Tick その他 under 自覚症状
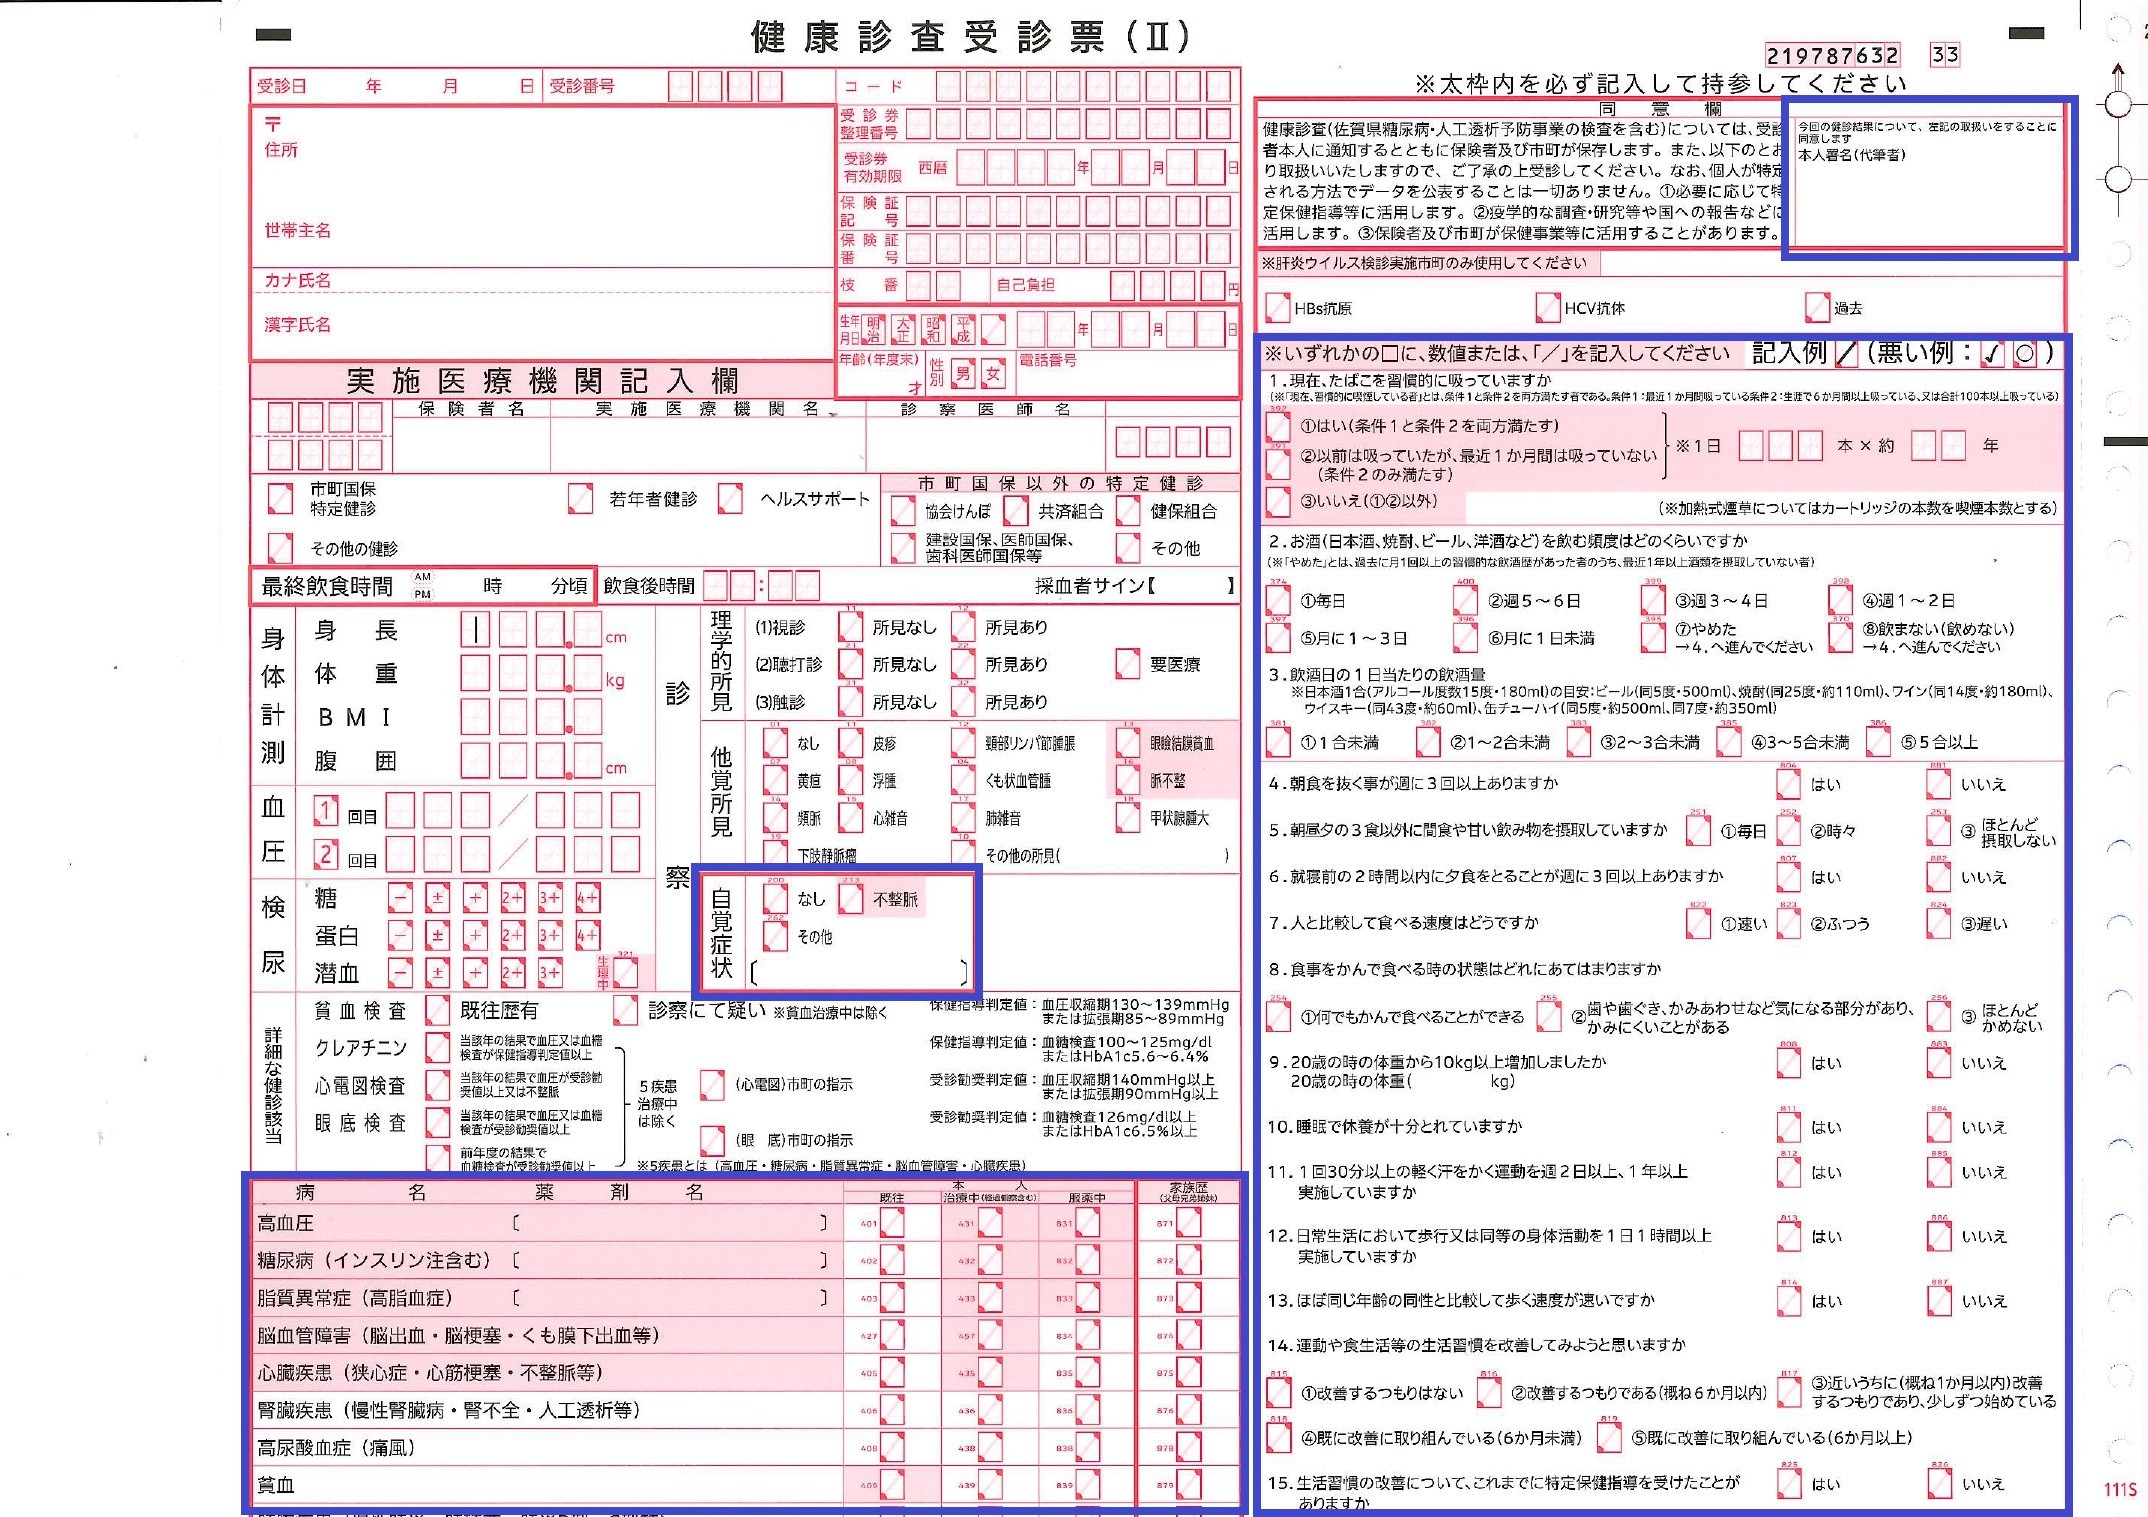Viewport: 2148px width, 1517px height. [x=775, y=936]
